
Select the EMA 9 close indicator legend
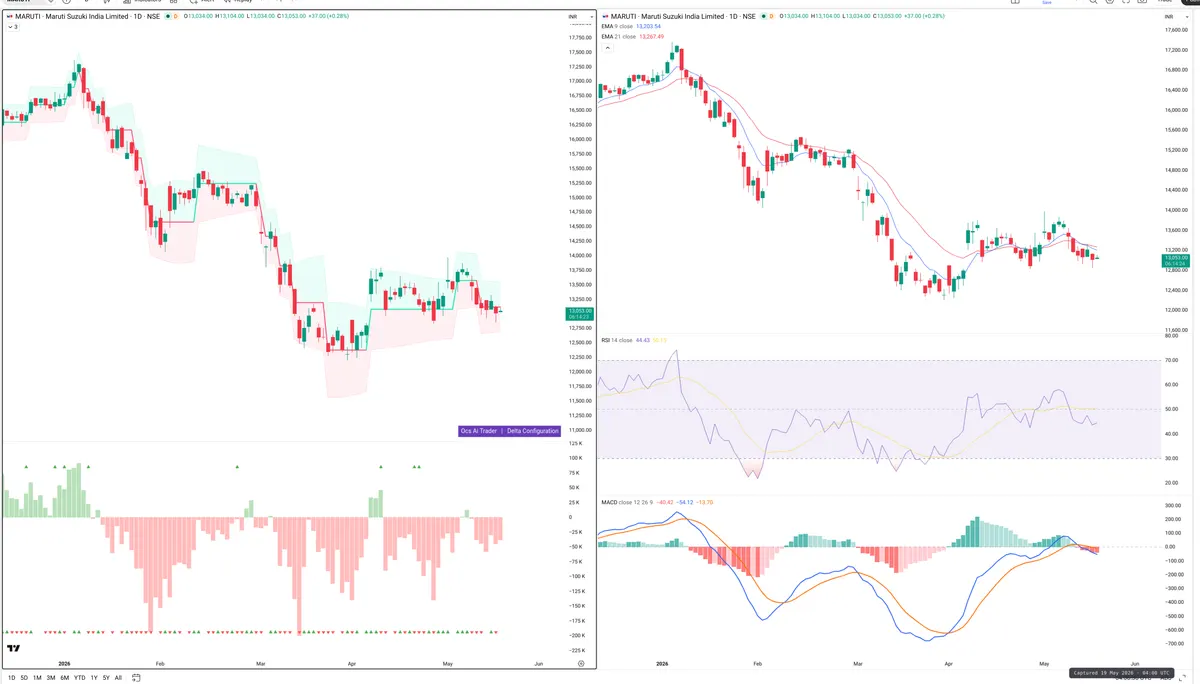[616, 26]
